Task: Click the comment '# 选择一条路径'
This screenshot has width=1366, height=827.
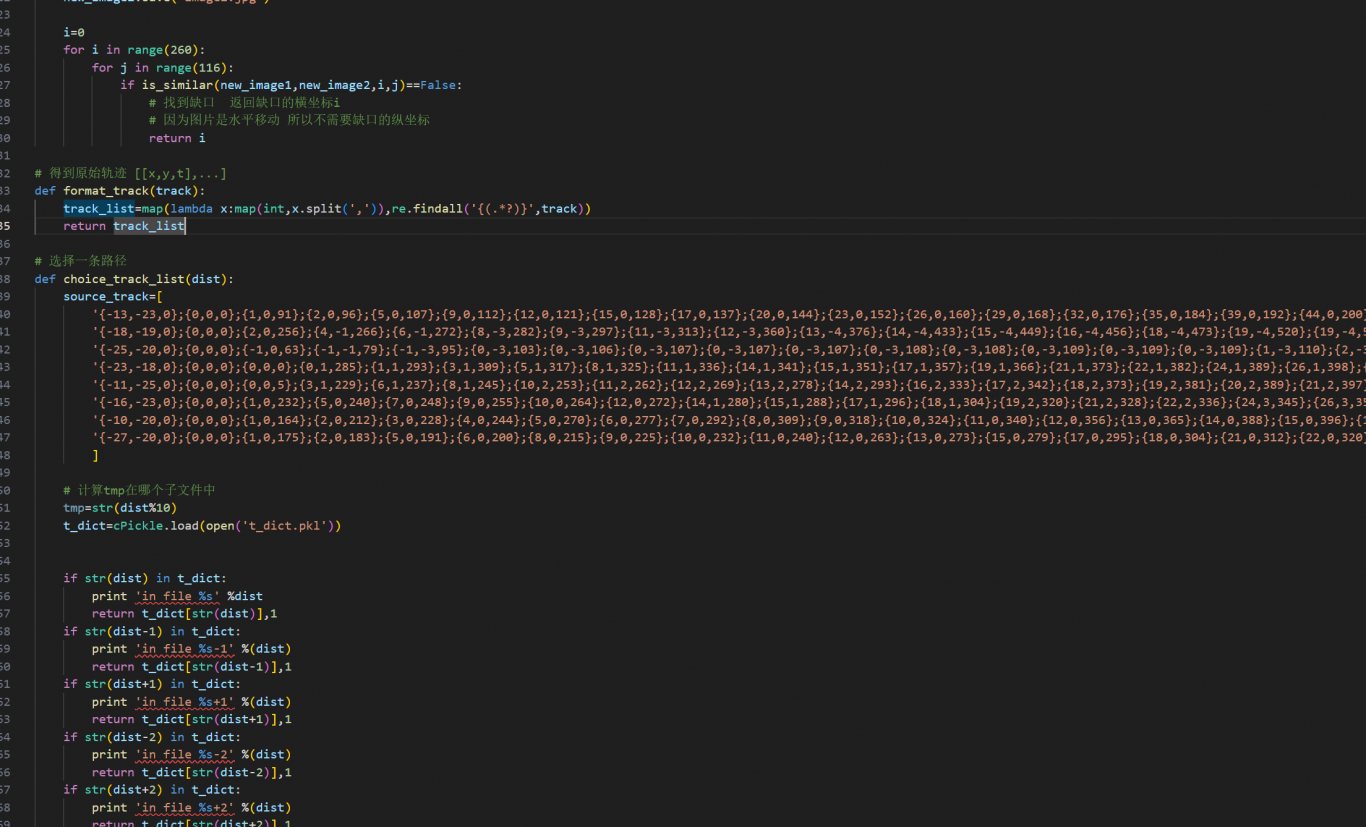Action: click(81, 261)
